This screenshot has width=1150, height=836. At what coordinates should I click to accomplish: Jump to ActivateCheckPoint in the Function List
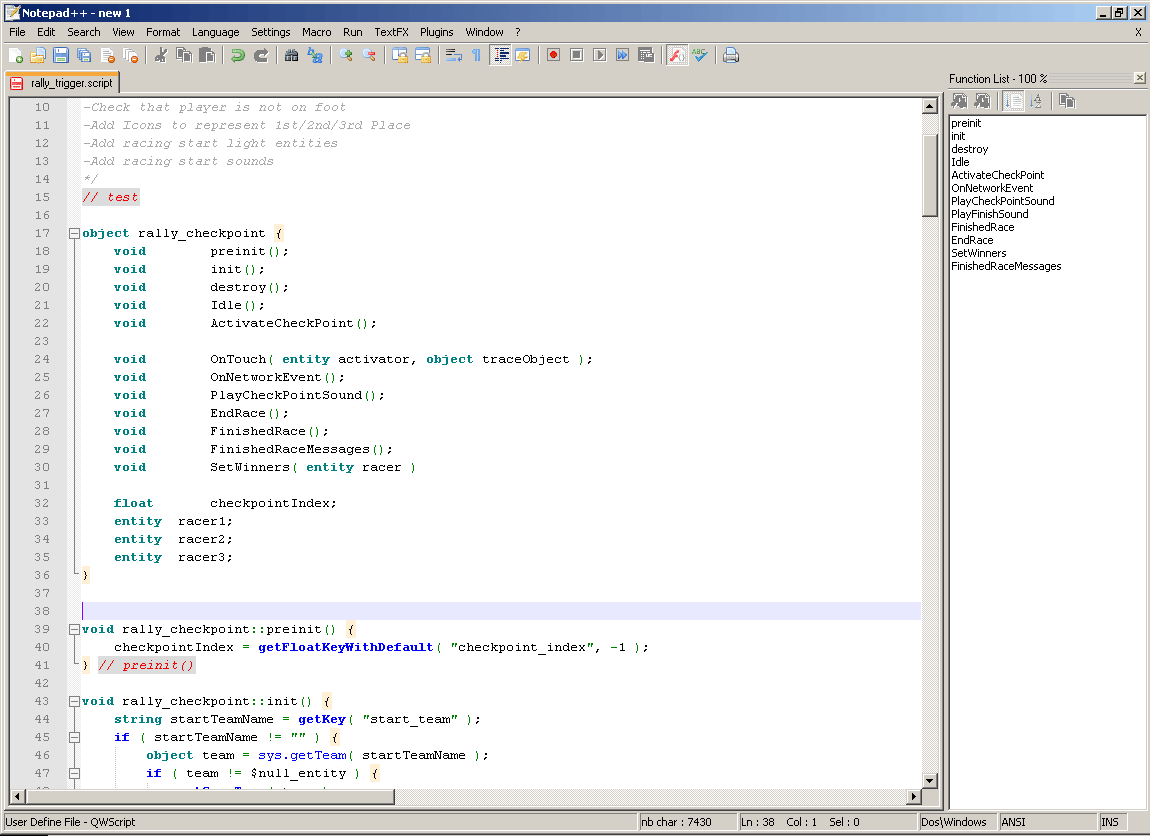(x=997, y=175)
